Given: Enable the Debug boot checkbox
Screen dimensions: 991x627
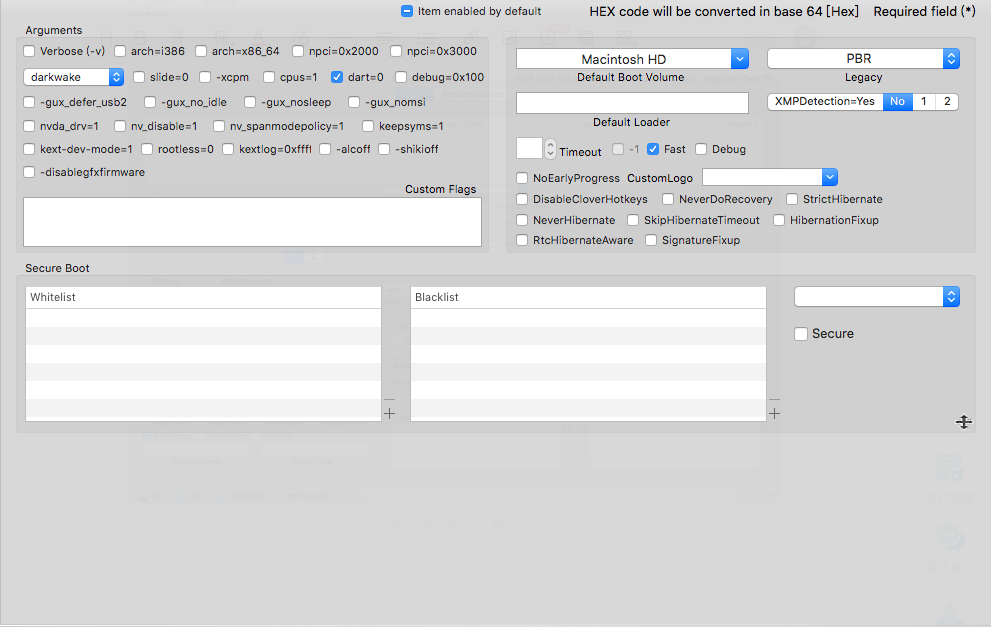Looking at the screenshot, I should (x=701, y=149).
